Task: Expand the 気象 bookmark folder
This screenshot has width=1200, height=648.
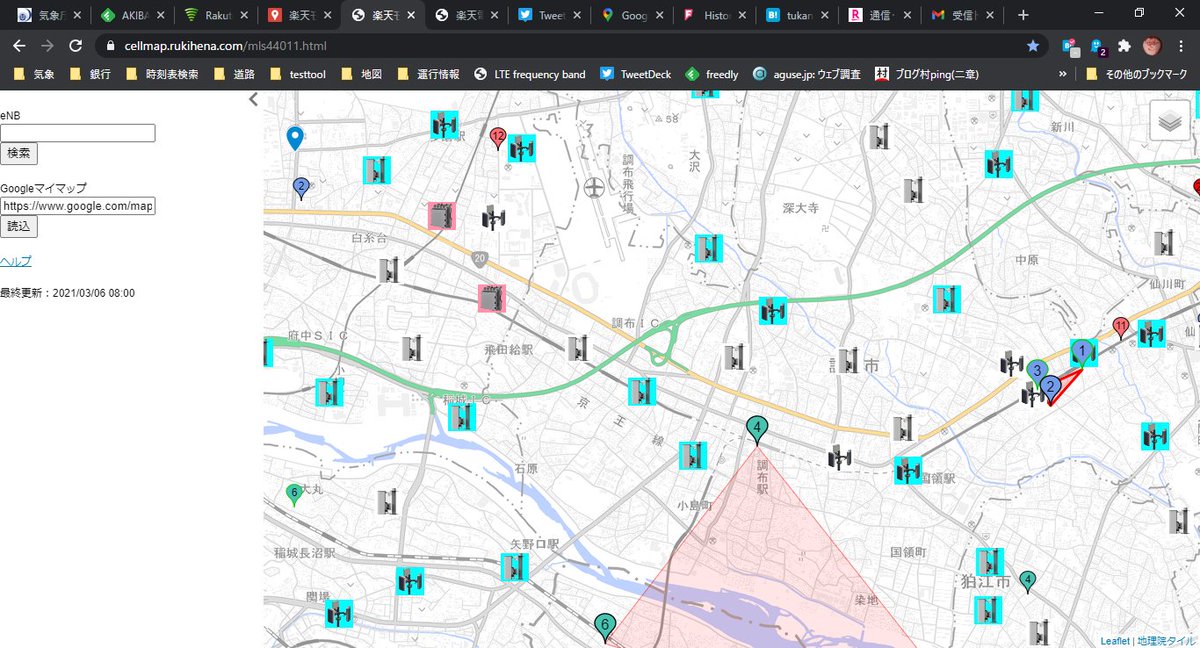Action: pyautogui.click(x=34, y=74)
